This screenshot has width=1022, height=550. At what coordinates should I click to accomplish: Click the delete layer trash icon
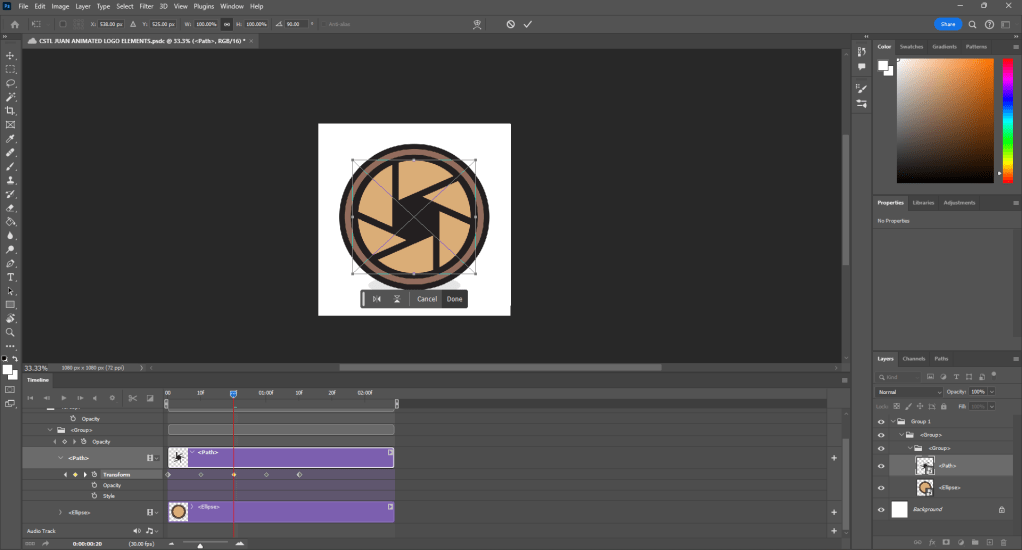(x=1003, y=542)
